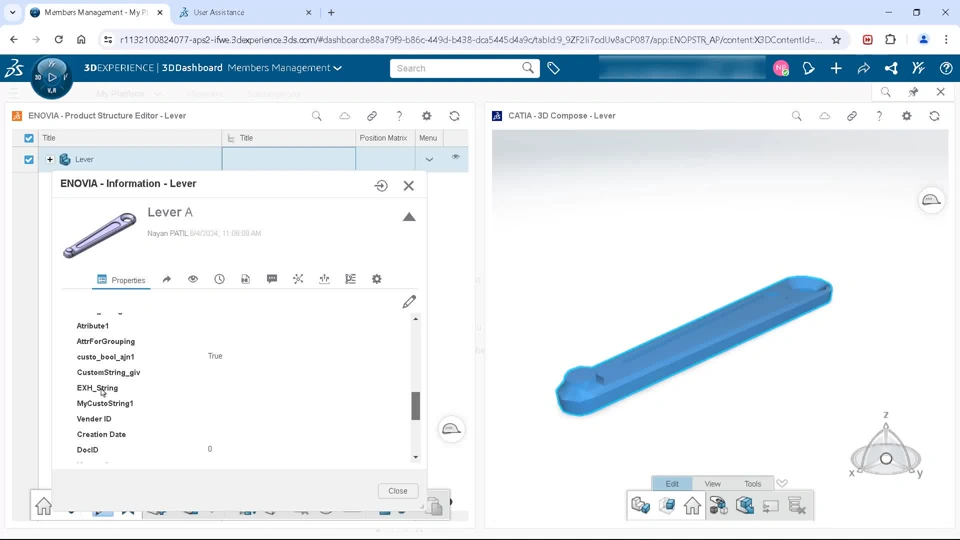Image resolution: width=960 pixels, height=540 pixels.
Task: Toggle the select-all checkbox in Title header
Action: click(x=29, y=138)
